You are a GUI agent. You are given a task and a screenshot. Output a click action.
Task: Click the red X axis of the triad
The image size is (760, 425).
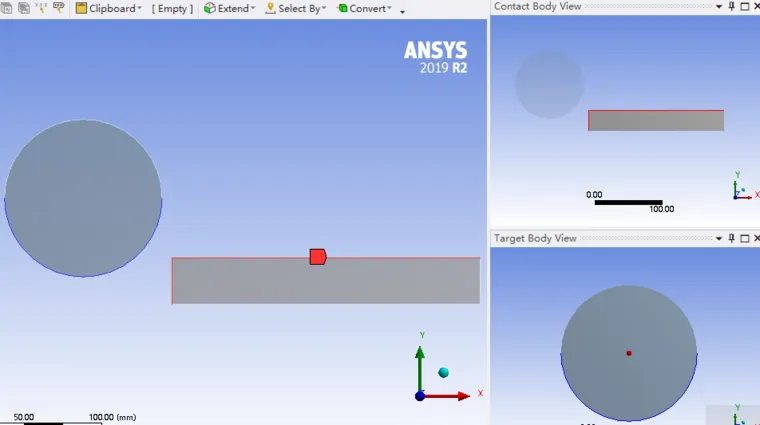(x=448, y=396)
